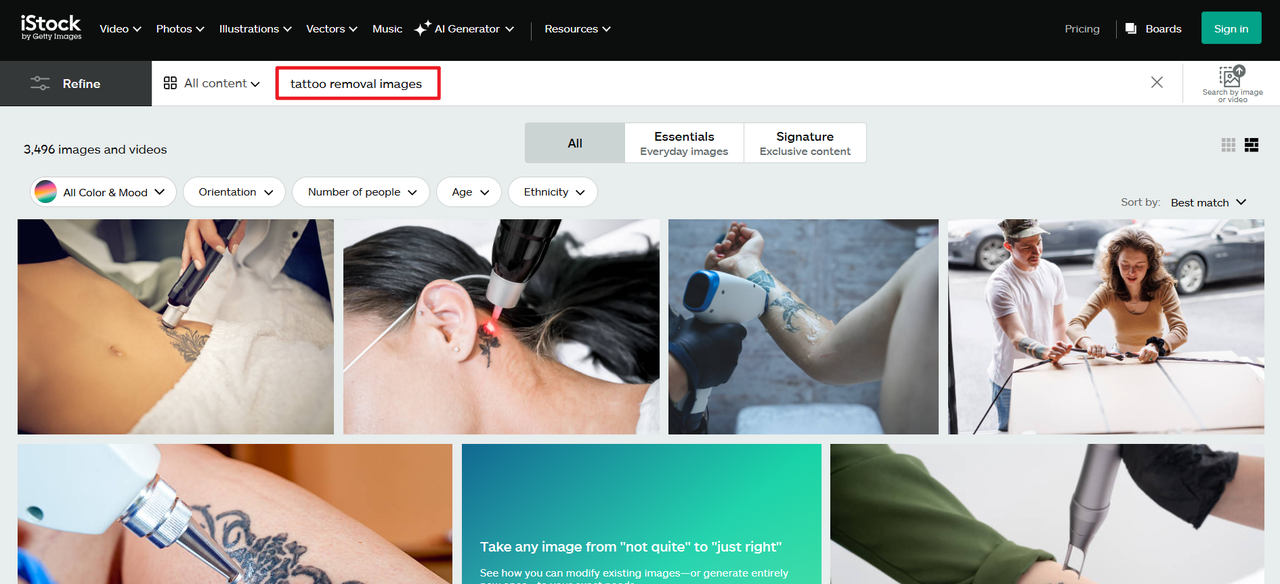Viewport: 1280px width, 584px height.
Task: Open the Age filter dropdown
Action: (x=469, y=192)
